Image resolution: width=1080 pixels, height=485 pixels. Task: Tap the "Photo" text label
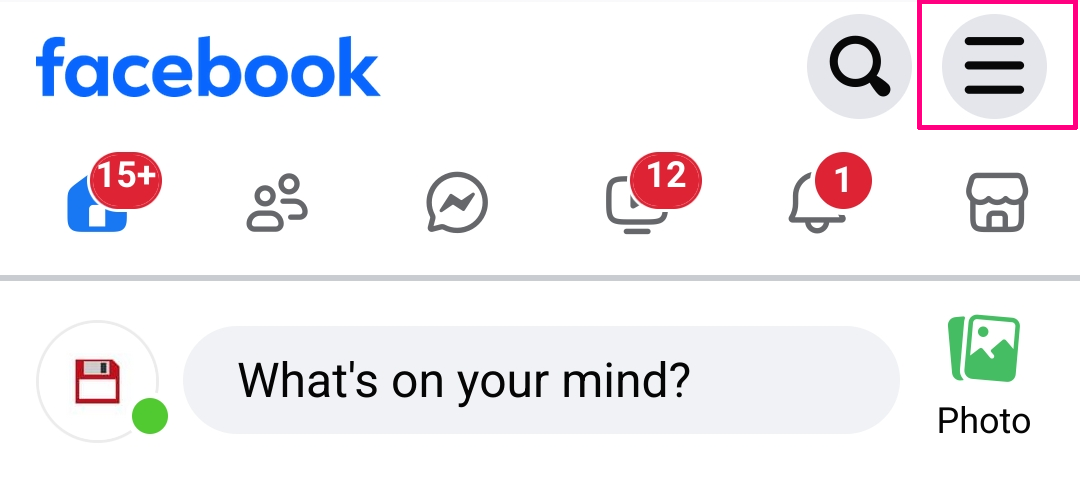[984, 421]
